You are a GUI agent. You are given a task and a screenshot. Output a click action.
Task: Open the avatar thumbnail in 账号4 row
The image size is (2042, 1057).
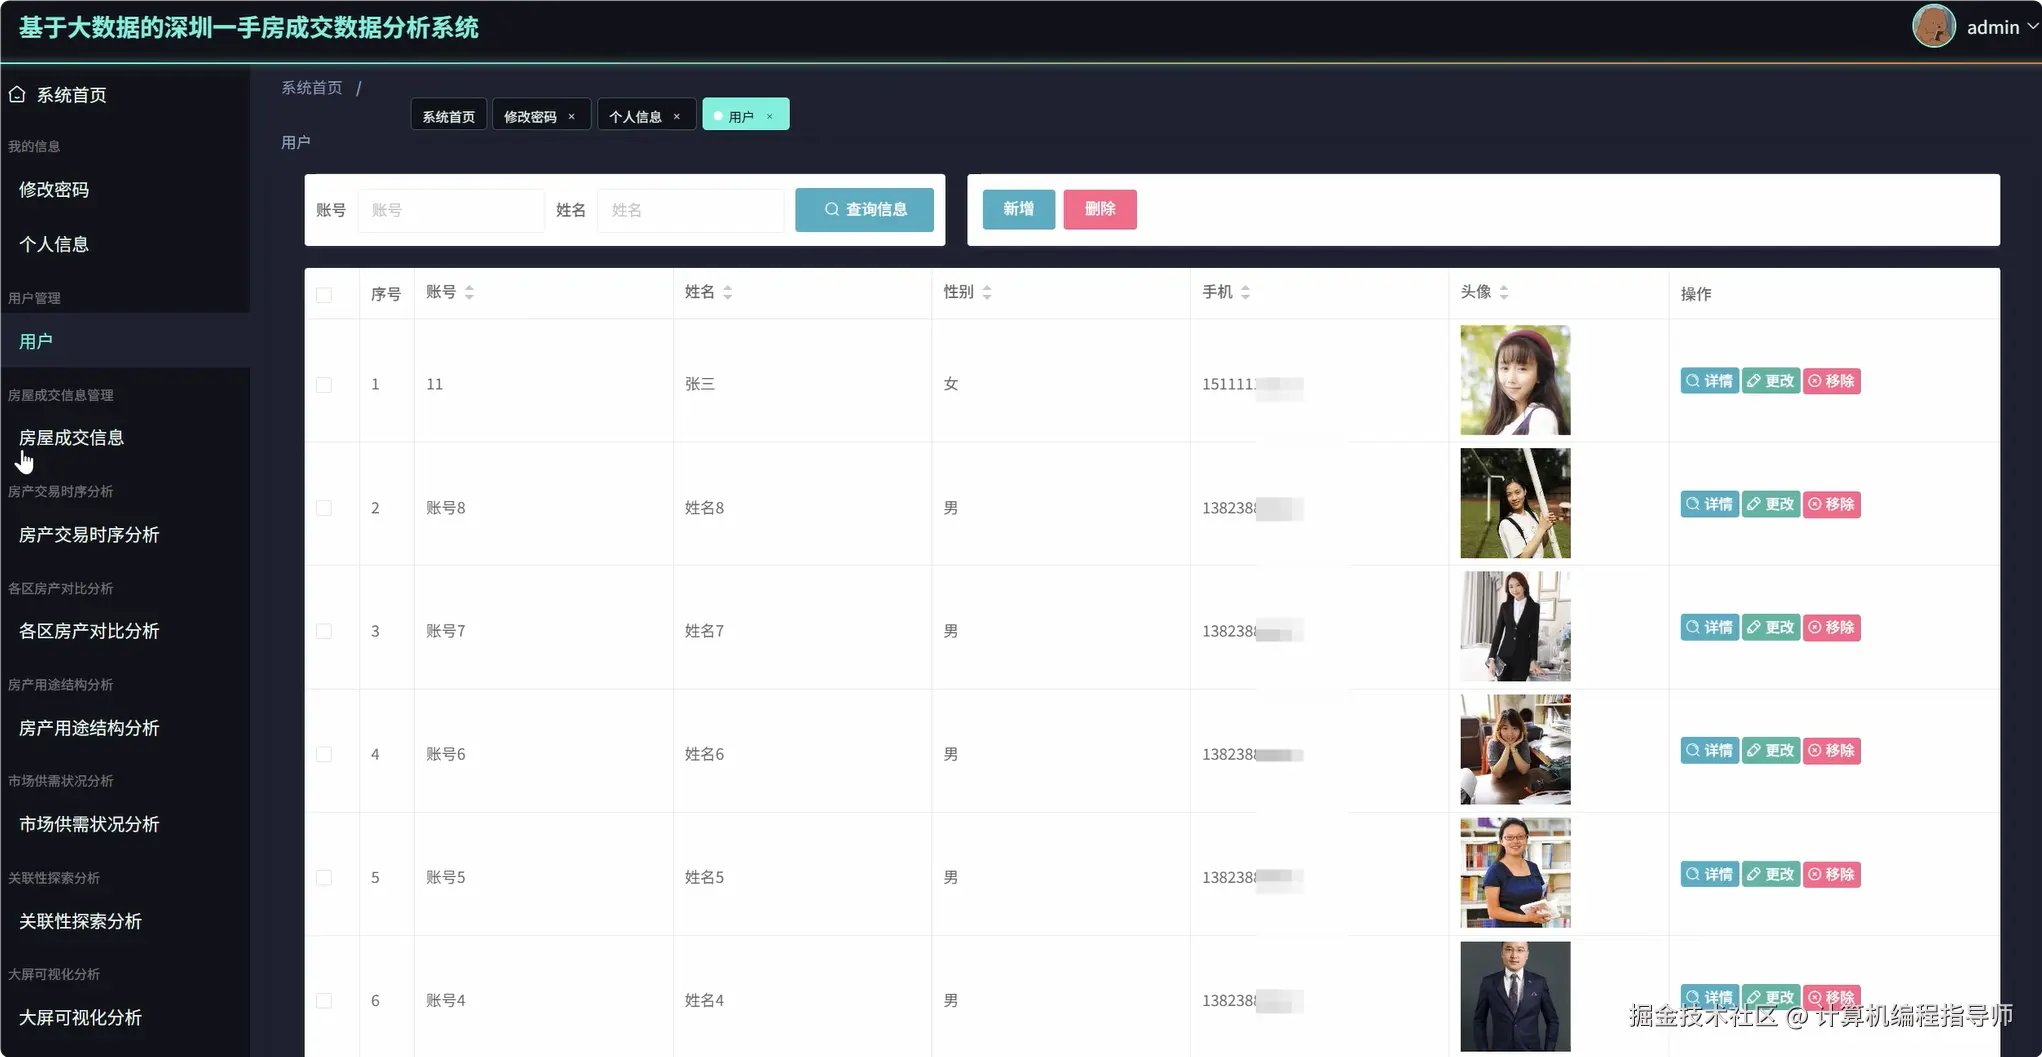click(1515, 996)
